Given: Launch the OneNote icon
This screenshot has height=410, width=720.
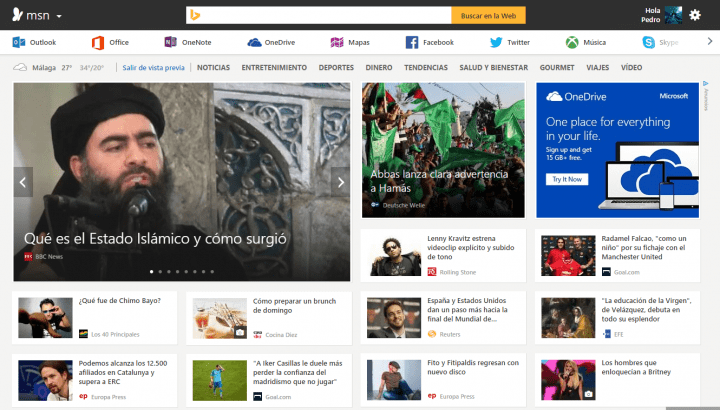Looking at the screenshot, I should (170, 42).
